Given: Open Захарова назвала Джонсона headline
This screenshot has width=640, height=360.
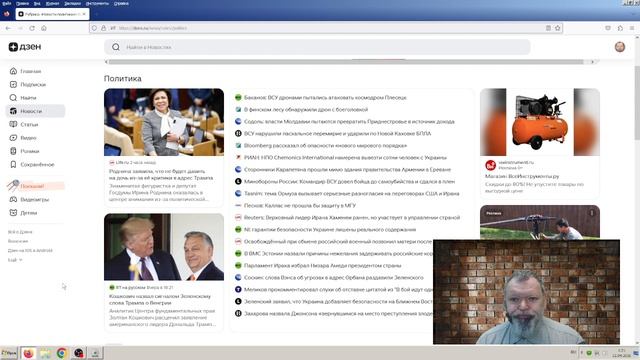Looking at the screenshot, I should 338,313.
